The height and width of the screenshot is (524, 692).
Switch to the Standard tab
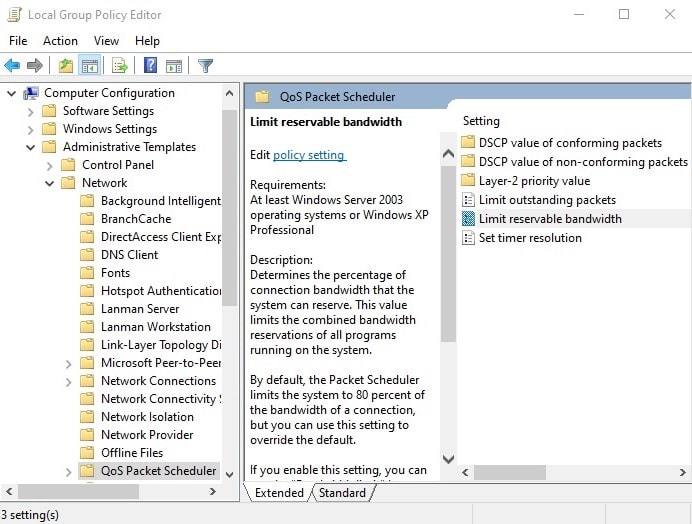click(x=342, y=493)
